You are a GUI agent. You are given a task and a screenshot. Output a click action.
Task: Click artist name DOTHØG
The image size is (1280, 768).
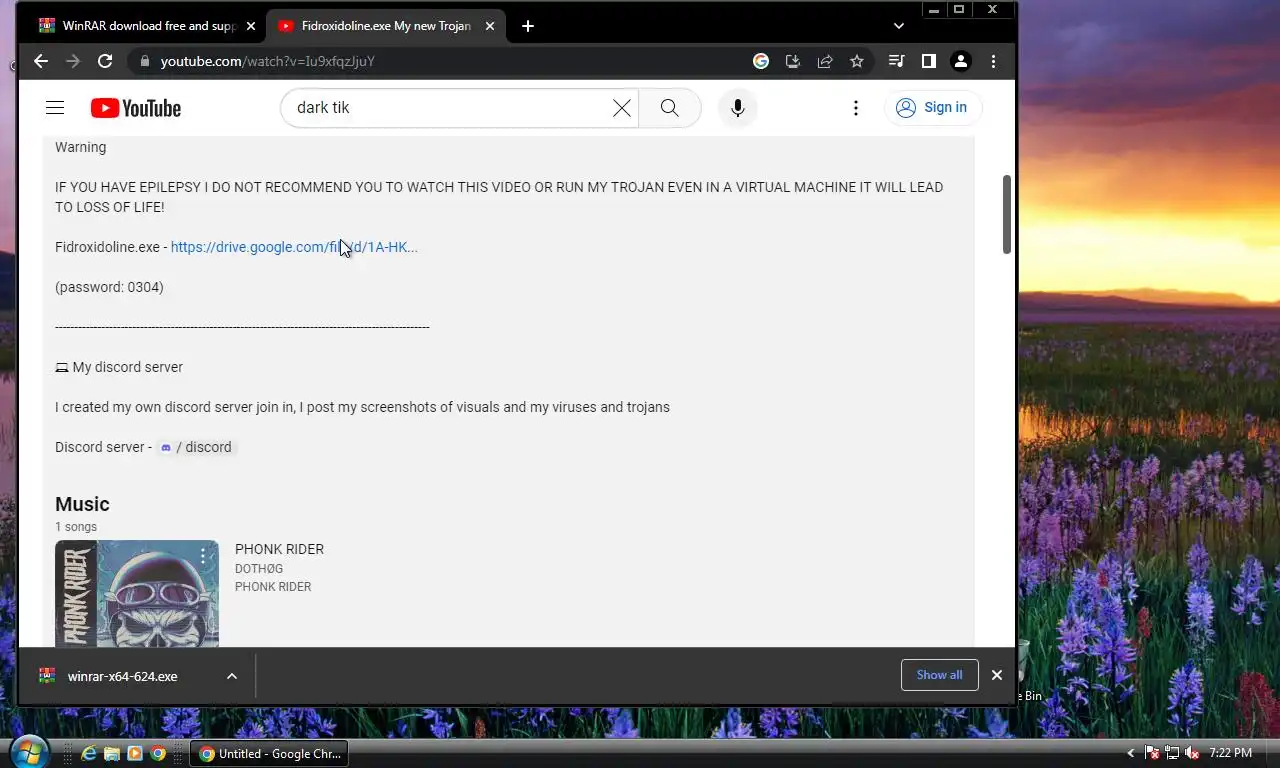(259, 569)
